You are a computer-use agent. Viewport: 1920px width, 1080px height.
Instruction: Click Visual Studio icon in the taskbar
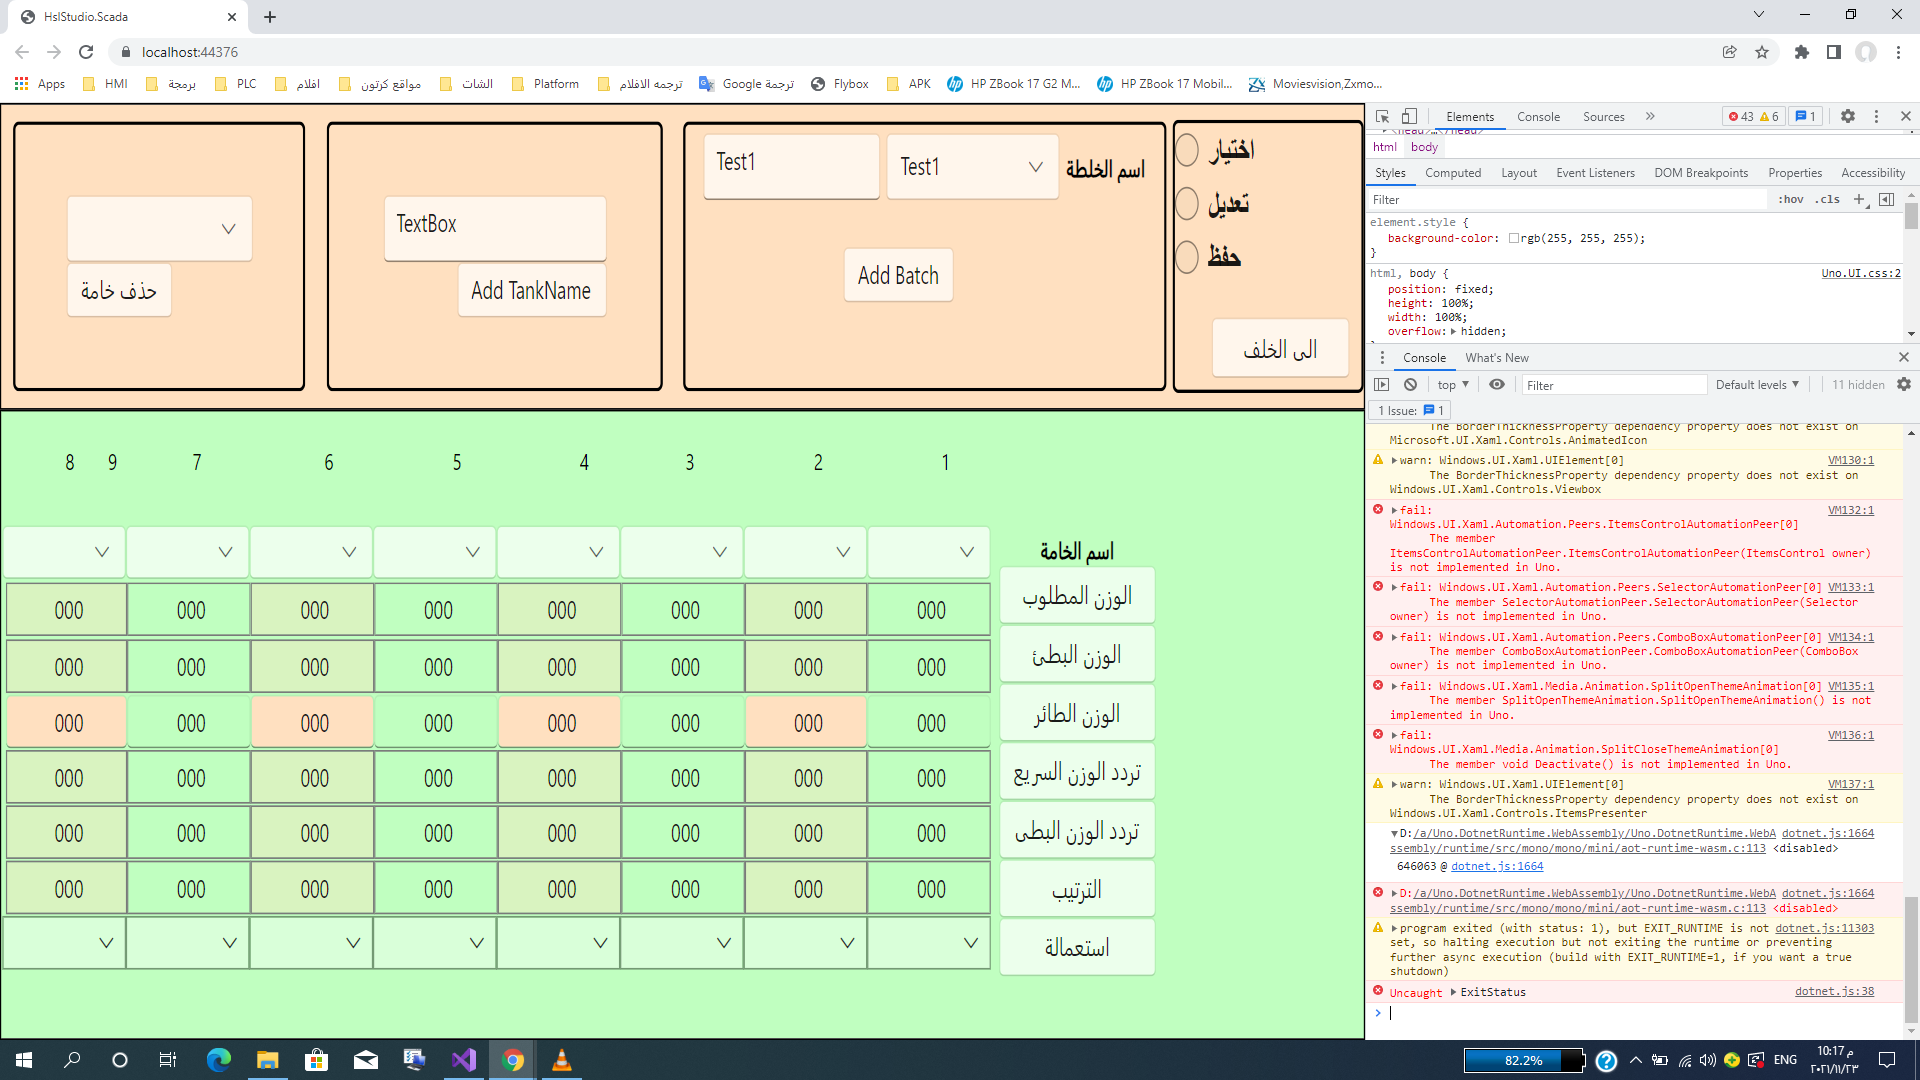(x=464, y=1060)
